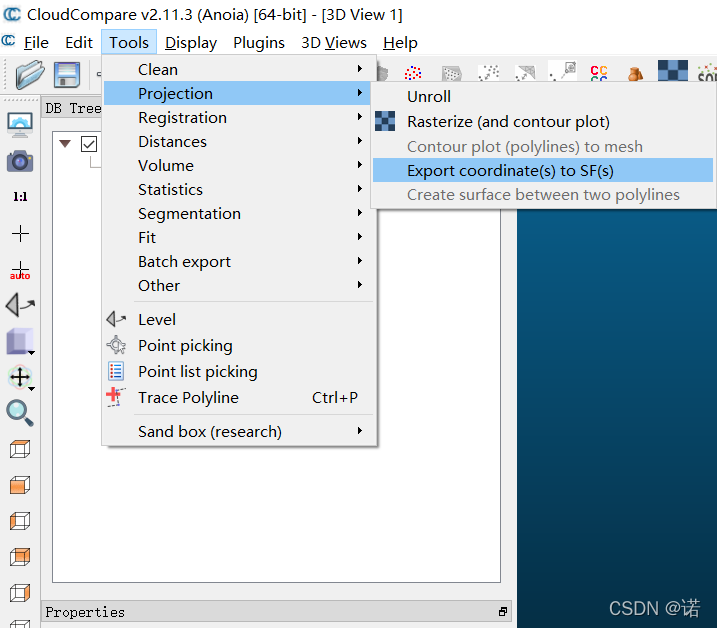Screen dimensions: 717x628
Task: Click Contour plot (polylines) to mesh entry
Action: pos(543,146)
